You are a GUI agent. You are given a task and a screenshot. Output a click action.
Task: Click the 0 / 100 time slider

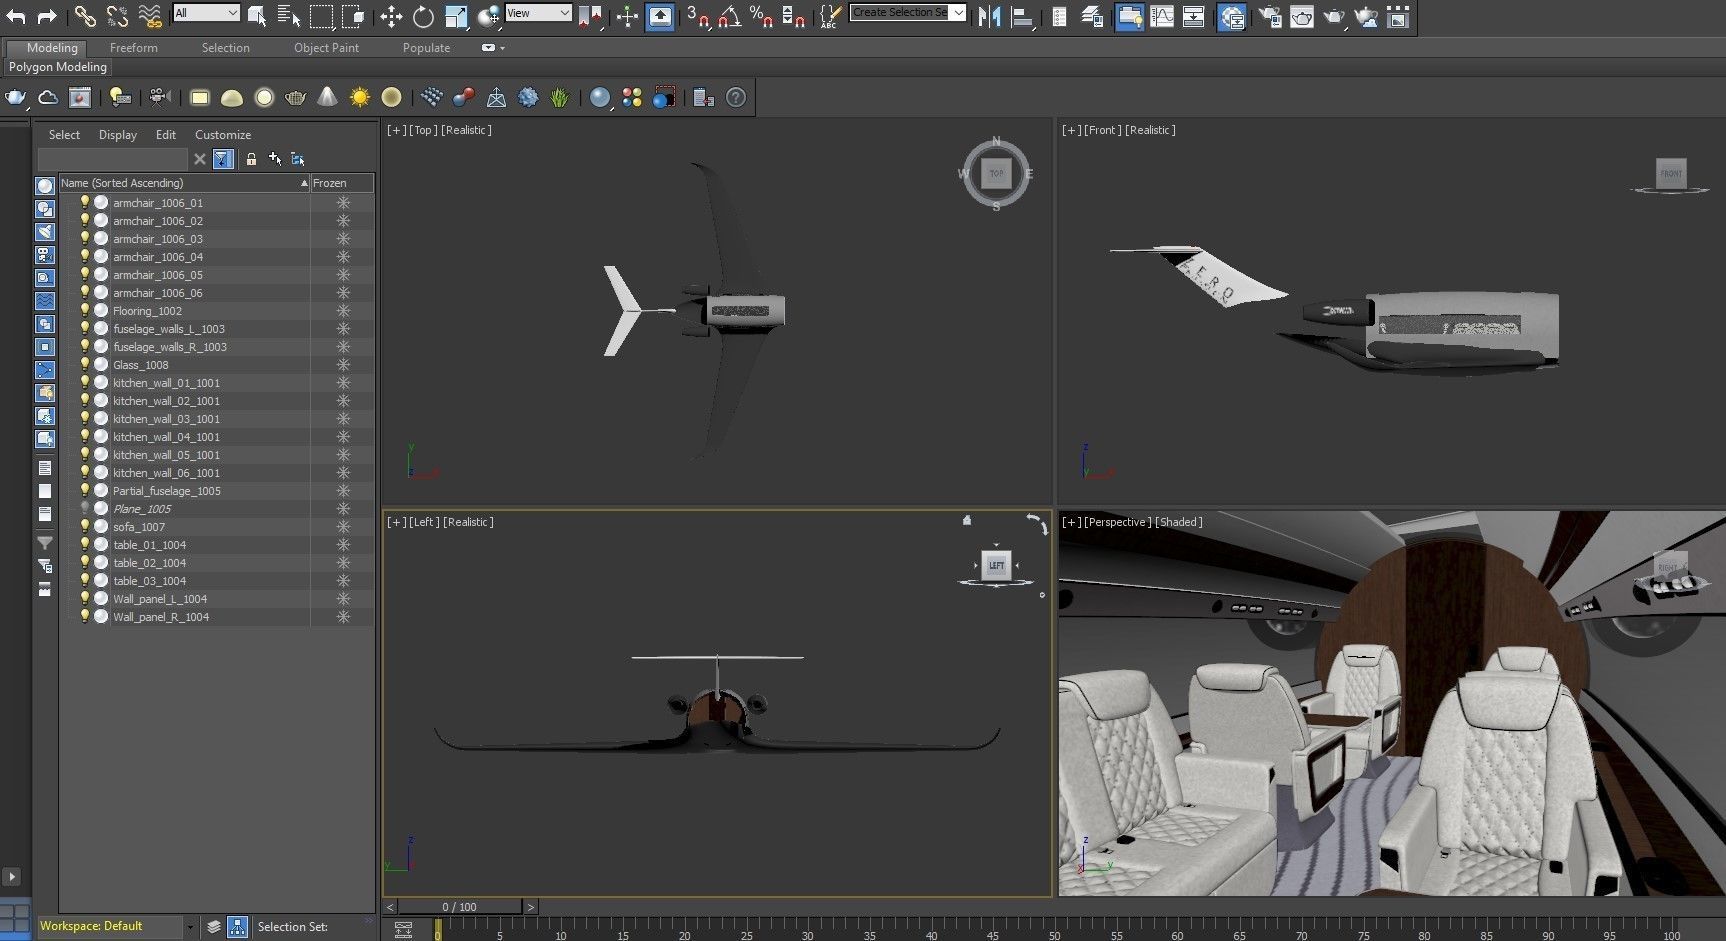[x=460, y=907]
